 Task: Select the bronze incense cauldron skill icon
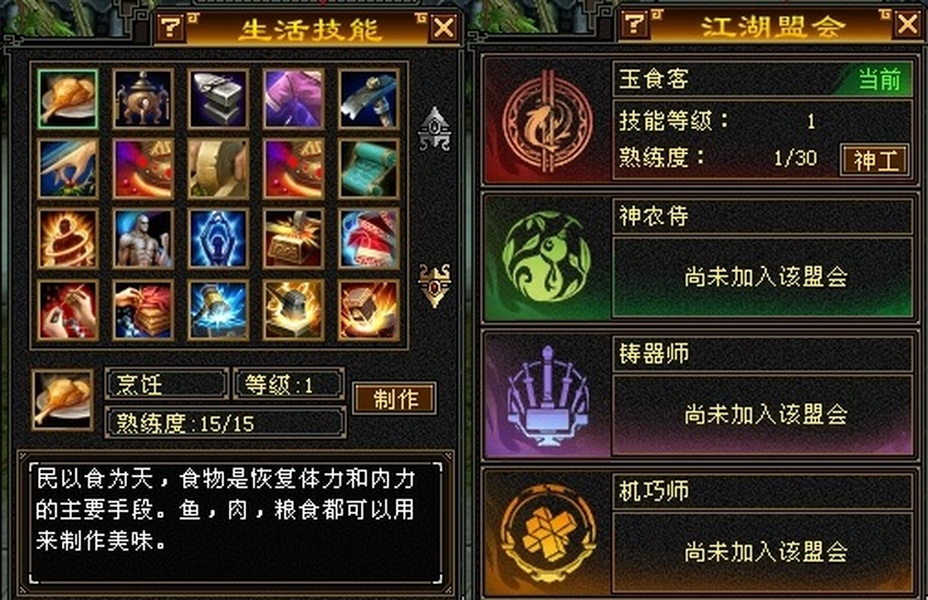[143, 99]
